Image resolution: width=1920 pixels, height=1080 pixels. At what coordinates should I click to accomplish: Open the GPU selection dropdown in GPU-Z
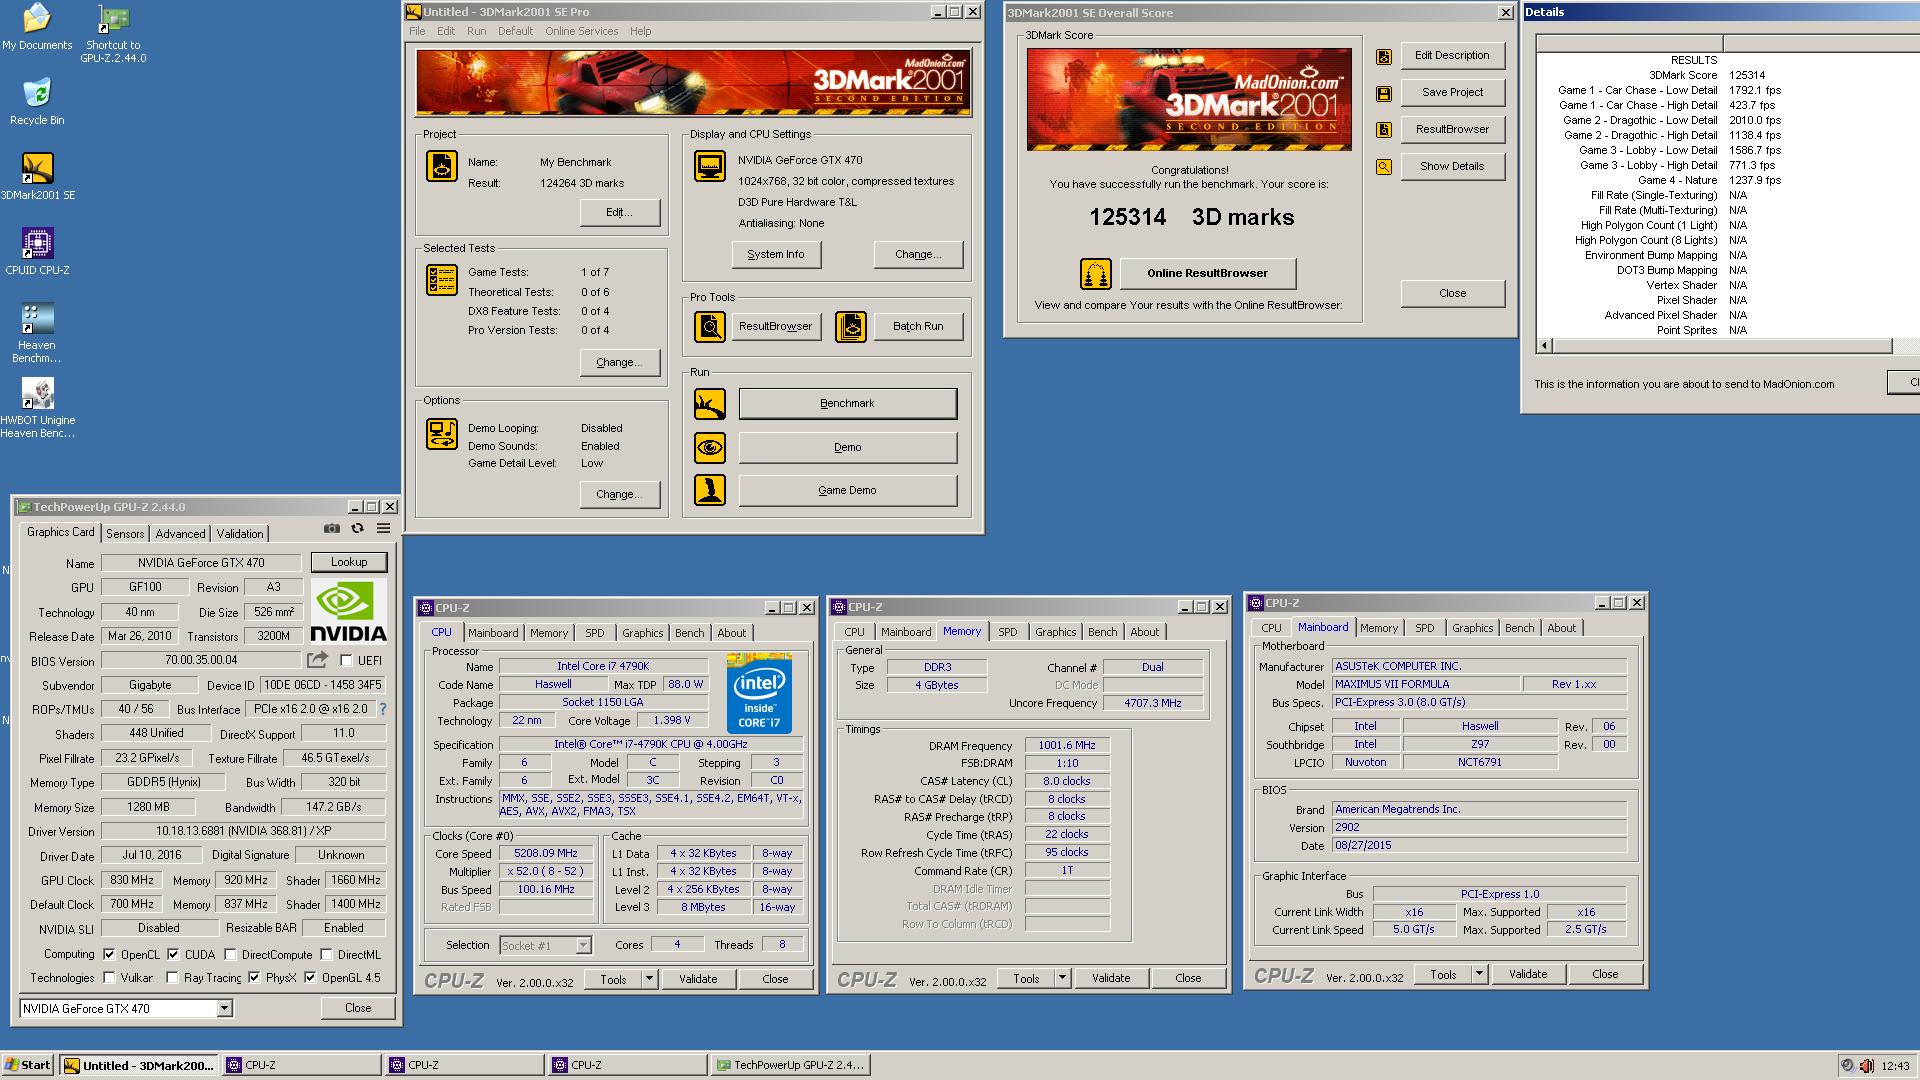click(224, 1008)
